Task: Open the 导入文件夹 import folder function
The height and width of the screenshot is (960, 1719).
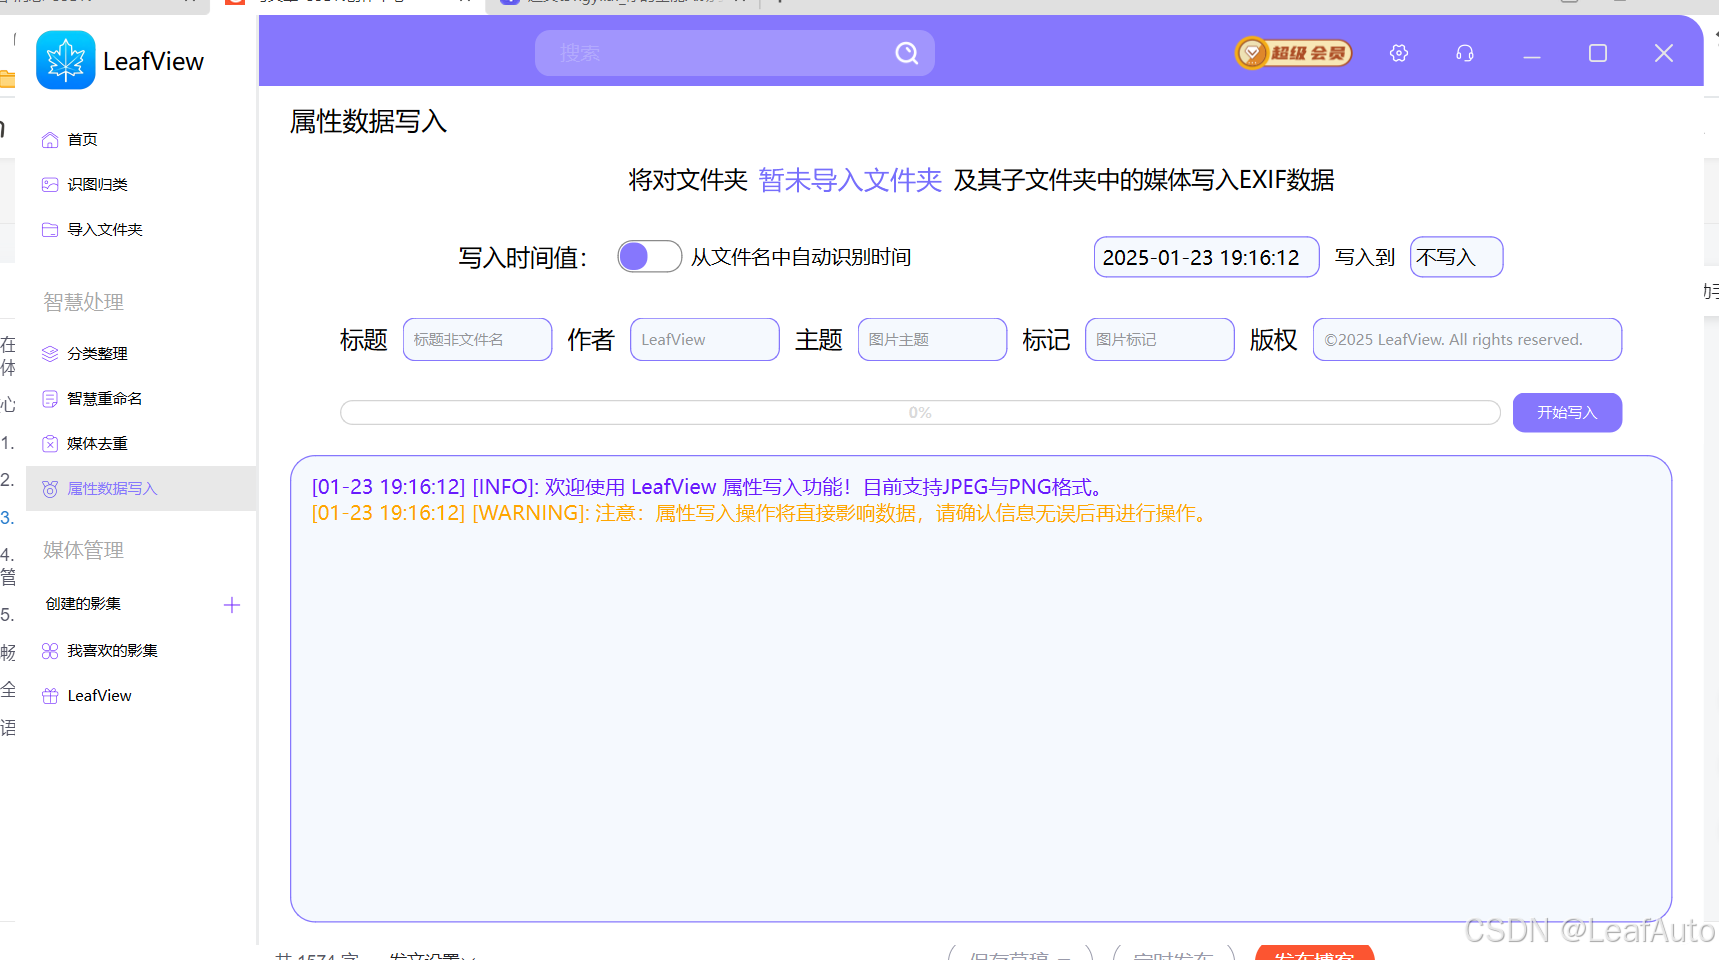Action: (103, 229)
